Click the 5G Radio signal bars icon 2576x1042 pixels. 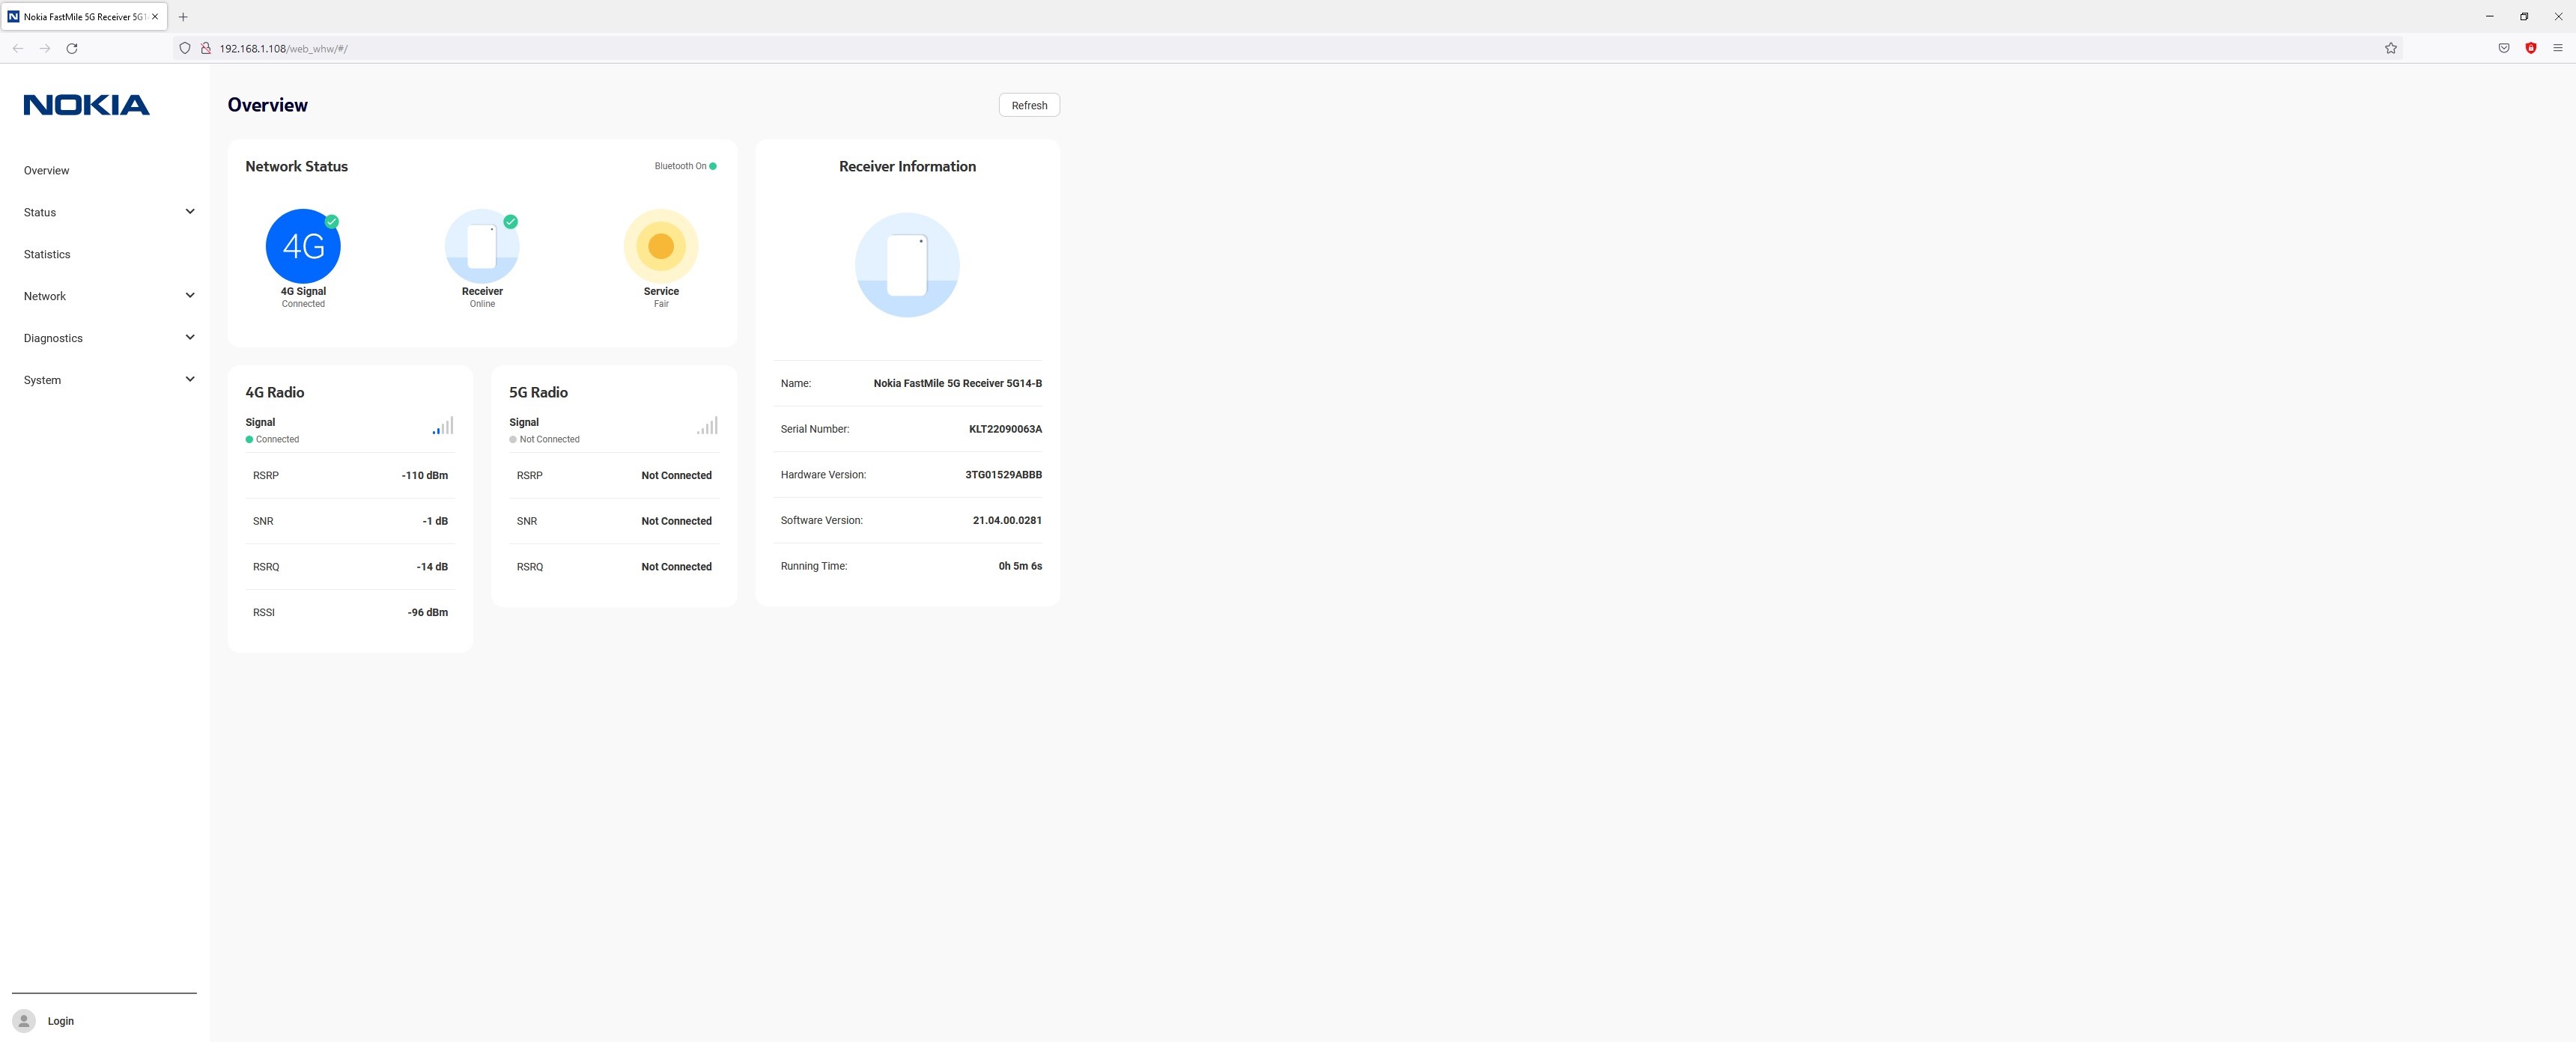pos(707,426)
